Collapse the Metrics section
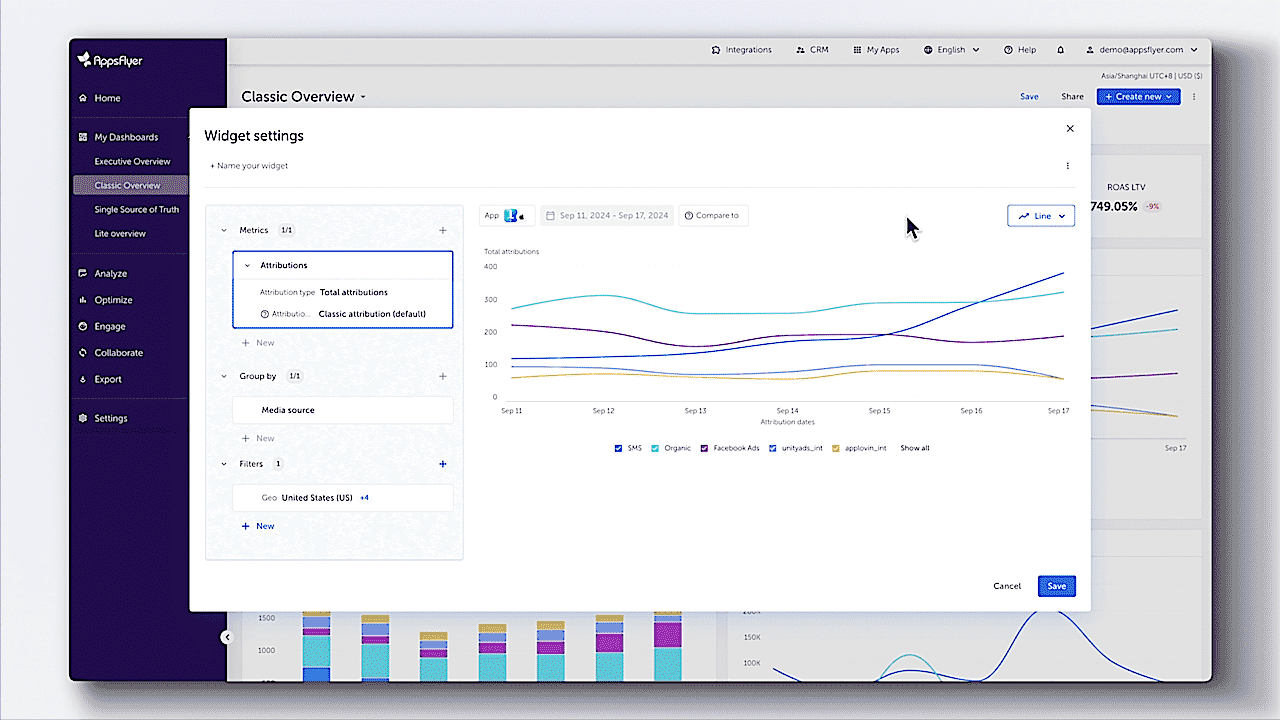 pos(224,230)
